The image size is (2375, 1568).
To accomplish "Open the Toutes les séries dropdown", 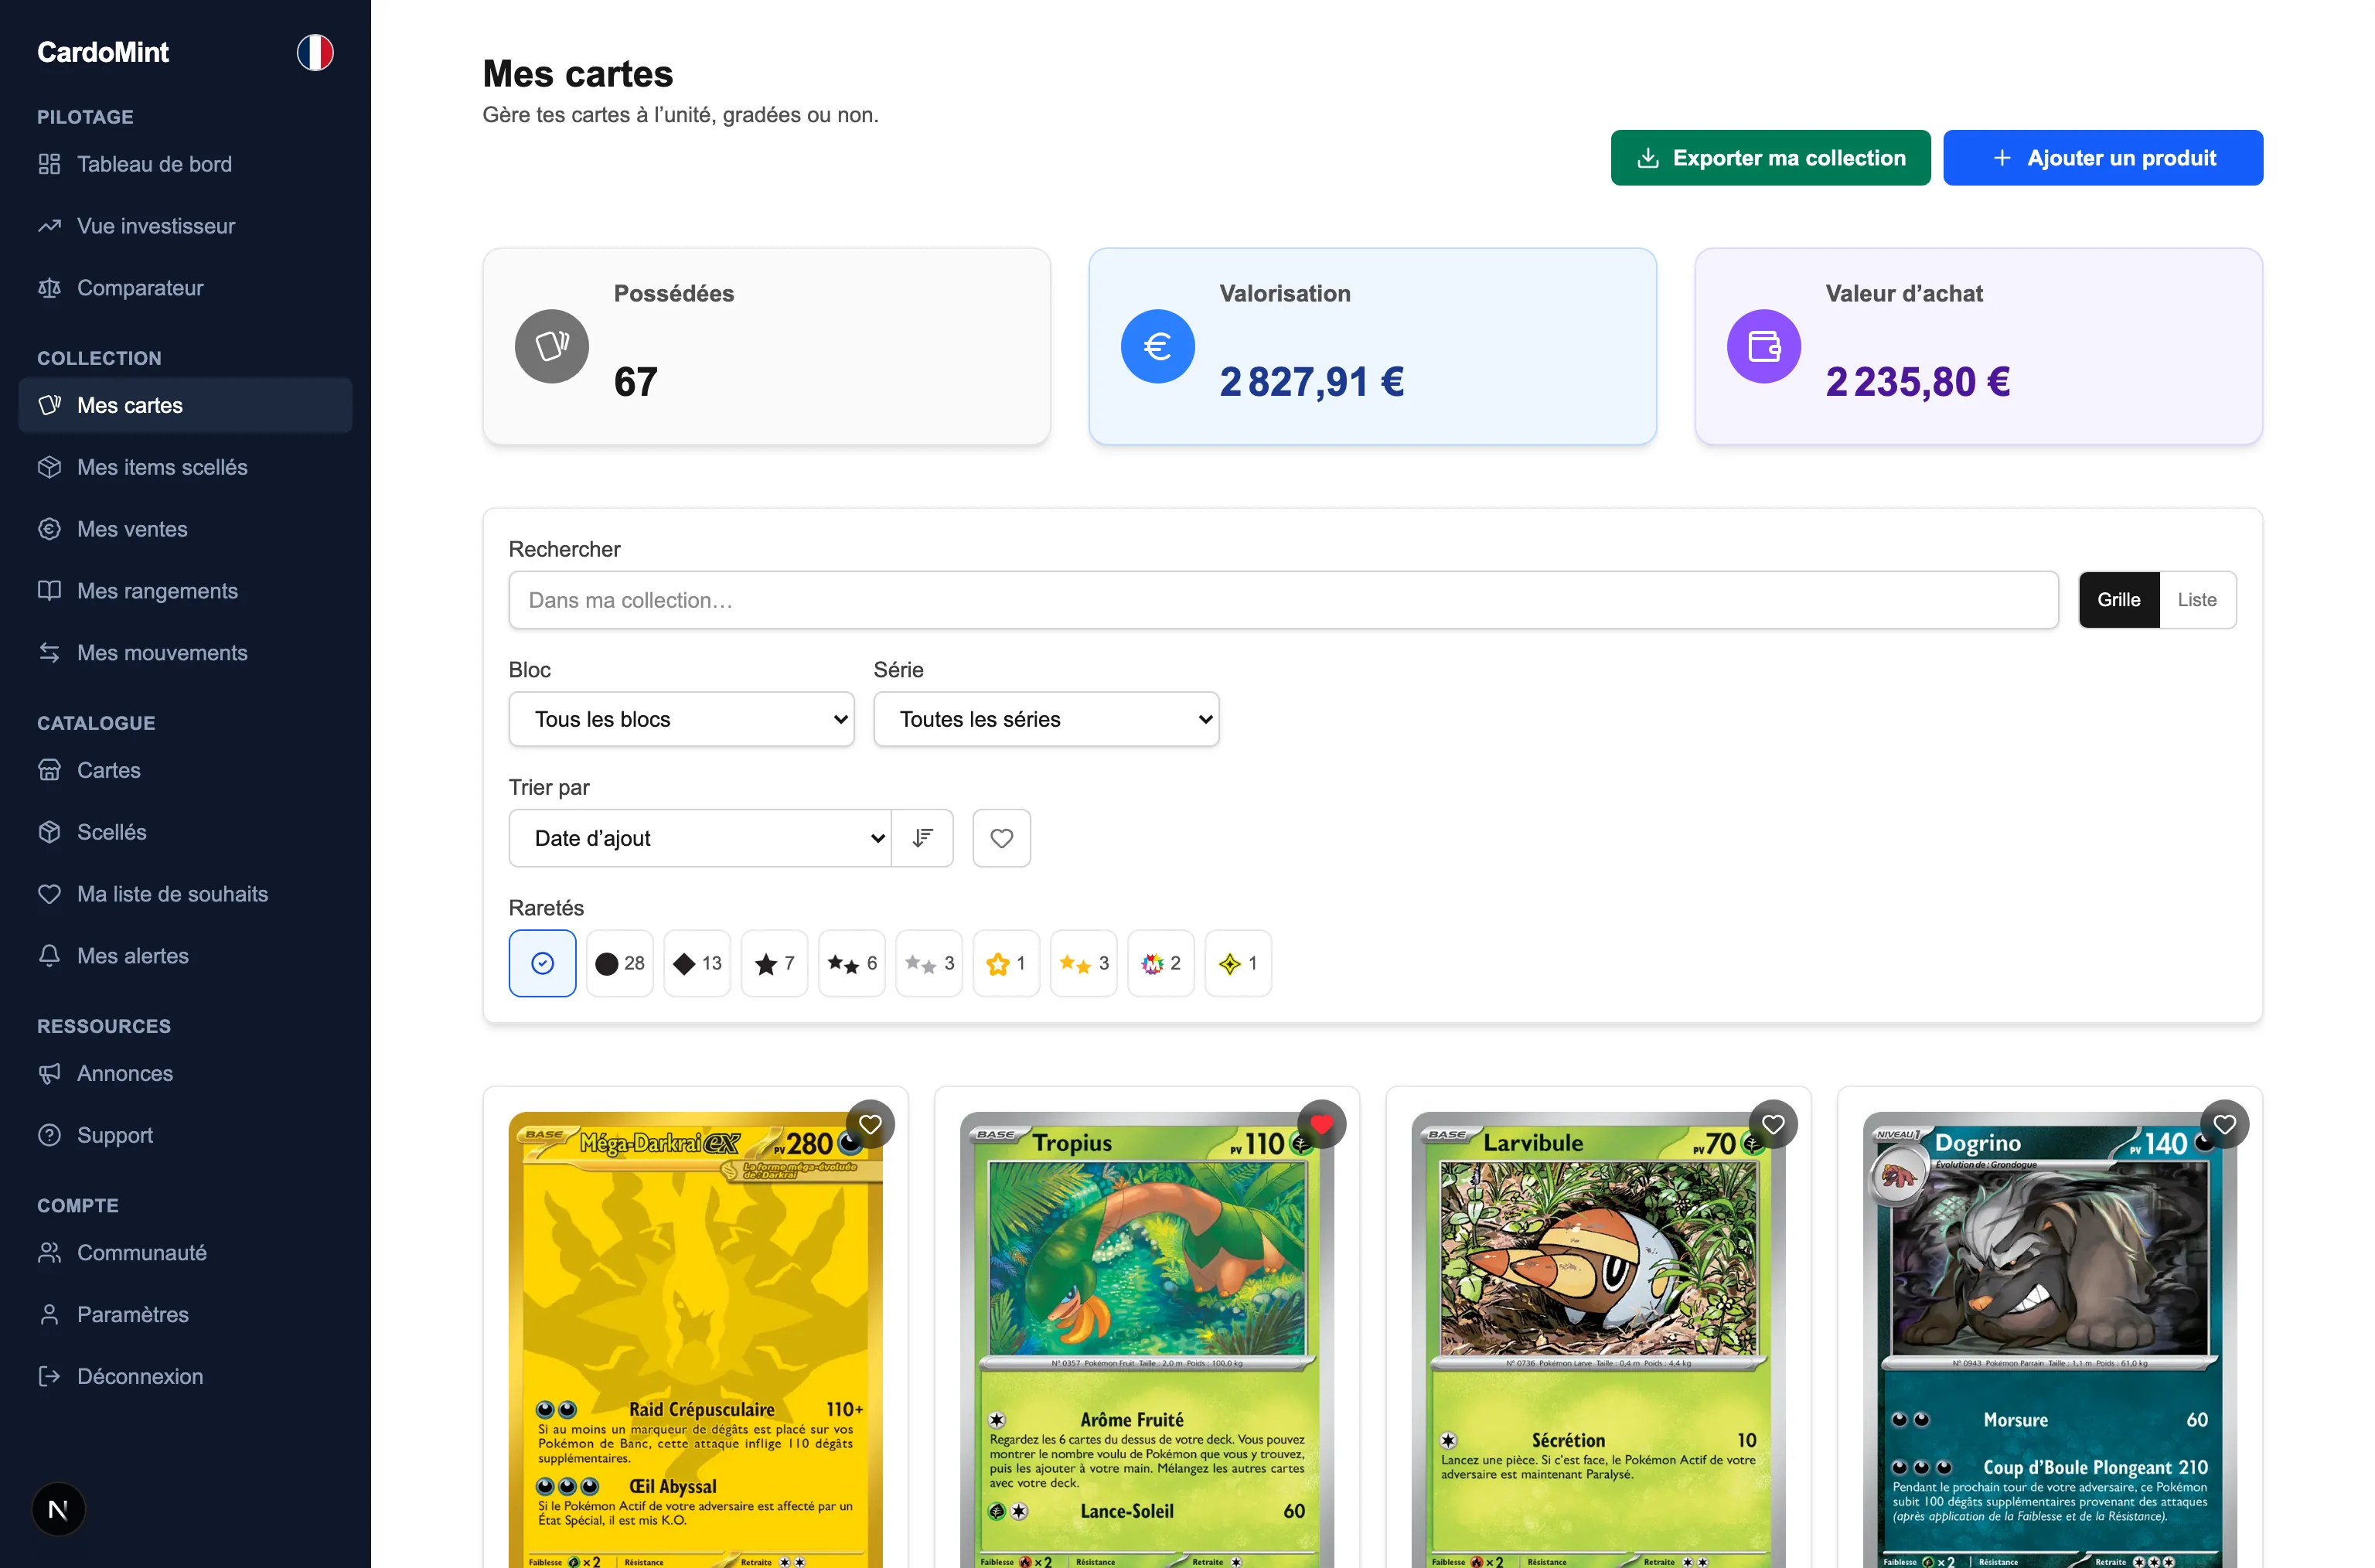I will 1046,719.
